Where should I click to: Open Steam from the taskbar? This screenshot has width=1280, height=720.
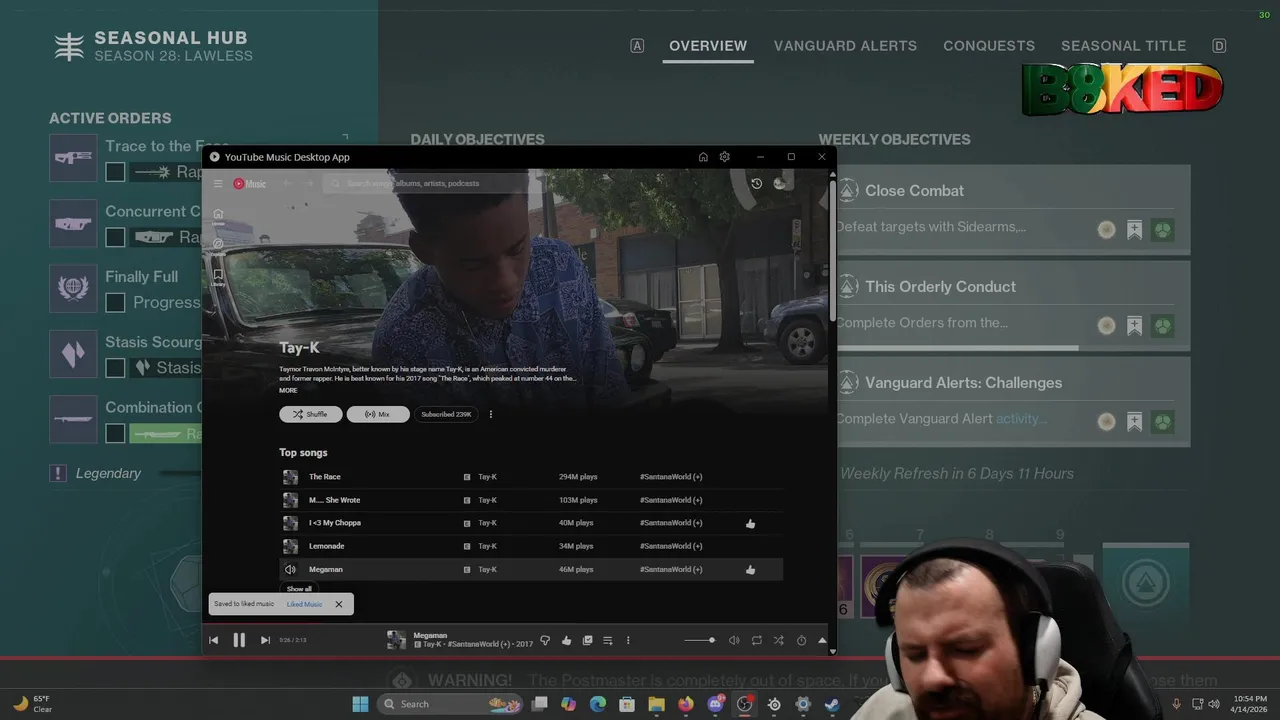pos(832,704)
